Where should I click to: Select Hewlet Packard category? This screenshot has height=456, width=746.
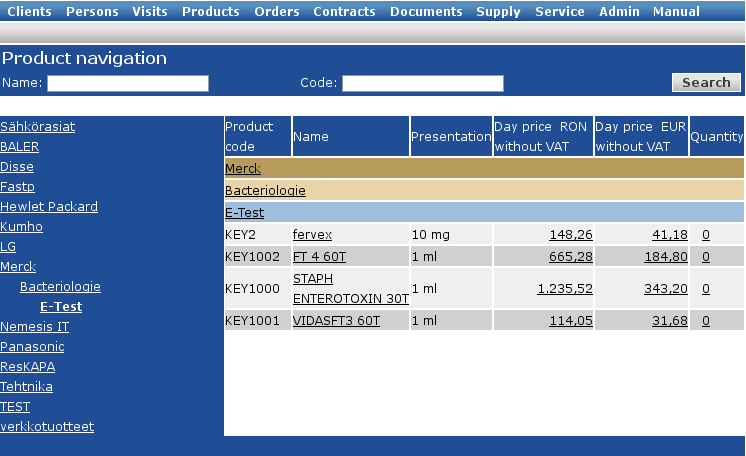[49, 207]
